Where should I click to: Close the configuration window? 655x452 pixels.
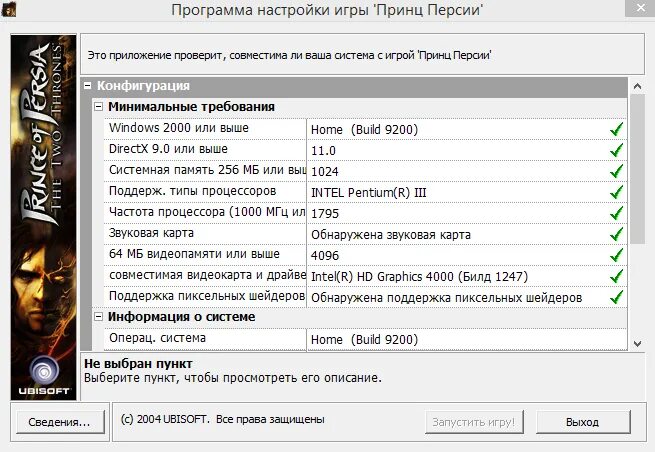click(640, 8)
